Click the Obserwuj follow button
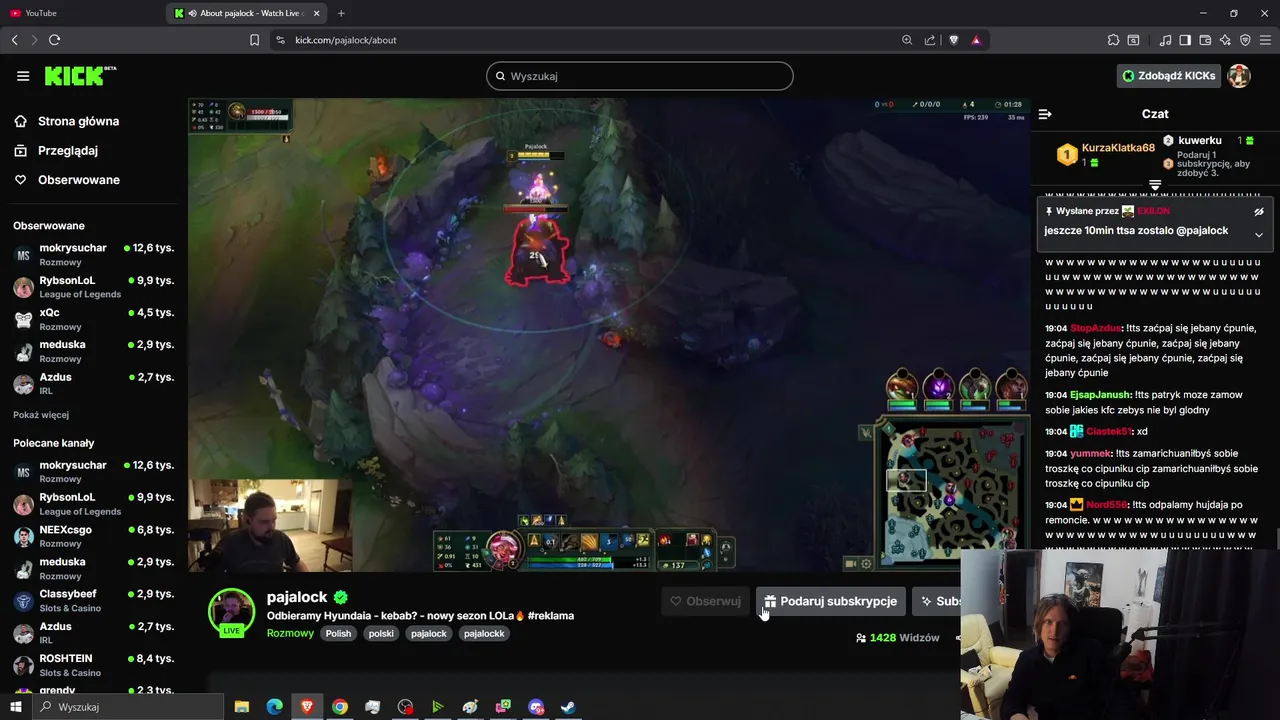 pos(705,601)
